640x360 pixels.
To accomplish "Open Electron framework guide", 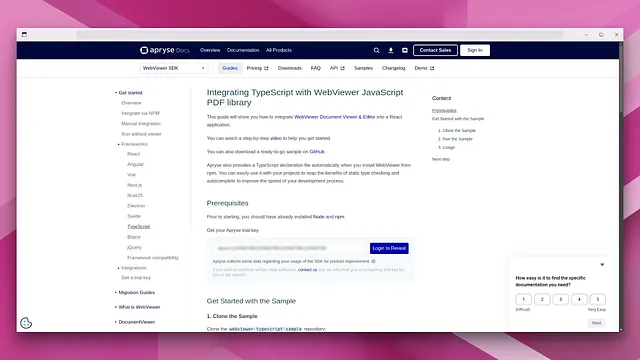I will 136,206.
